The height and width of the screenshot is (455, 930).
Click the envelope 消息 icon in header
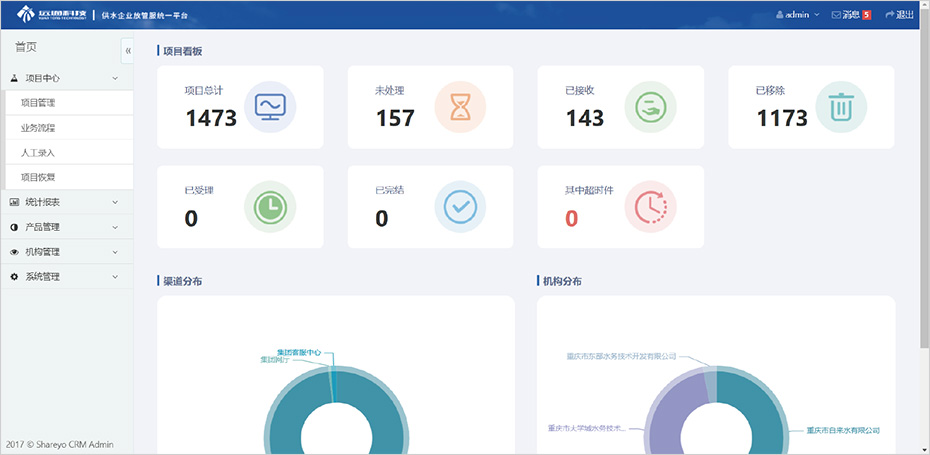(x=836, y=15)
